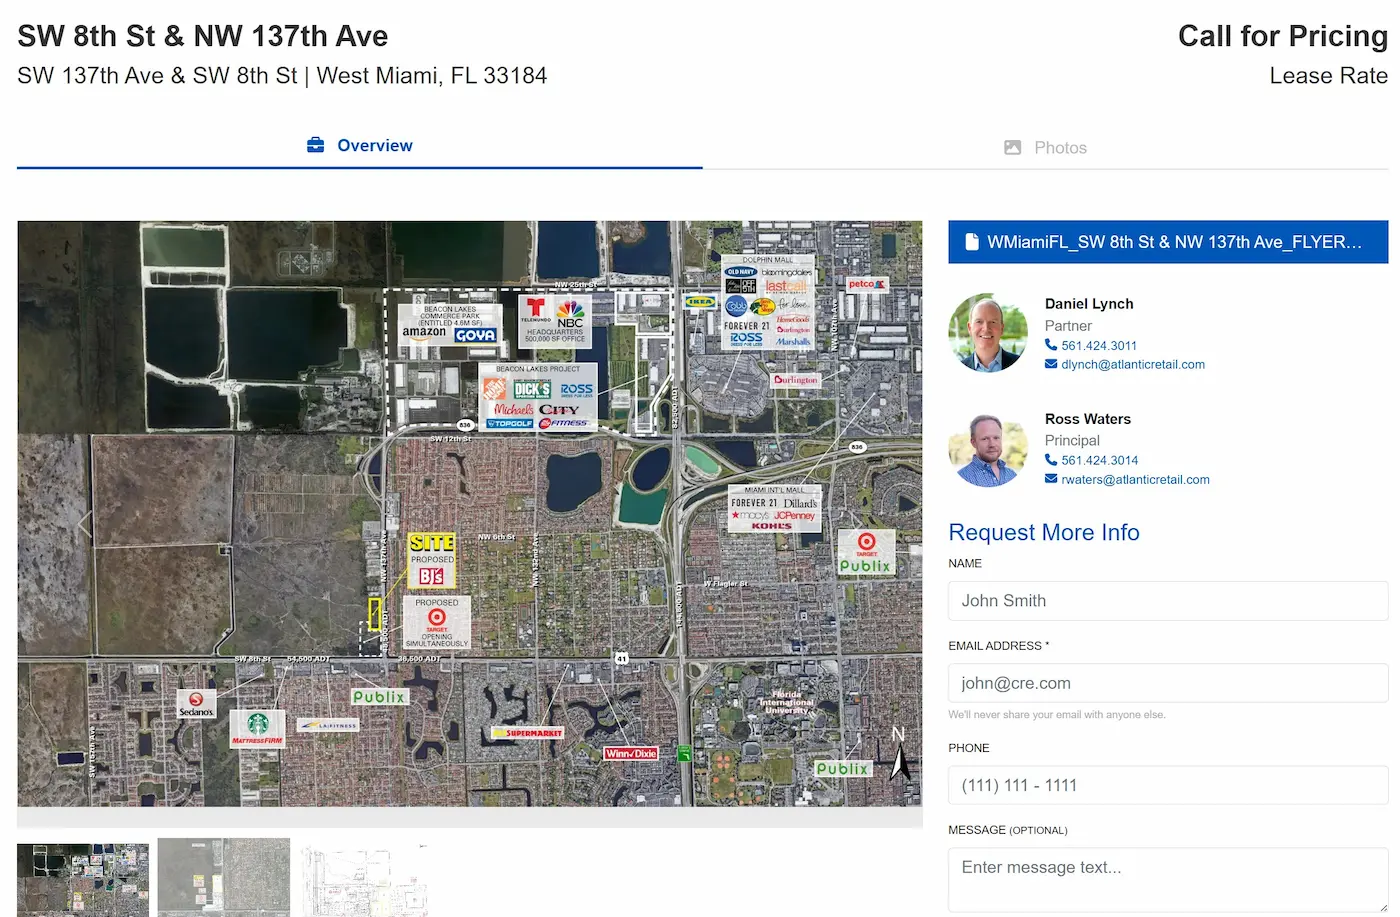Select the third site plan thumbnail

365,880
